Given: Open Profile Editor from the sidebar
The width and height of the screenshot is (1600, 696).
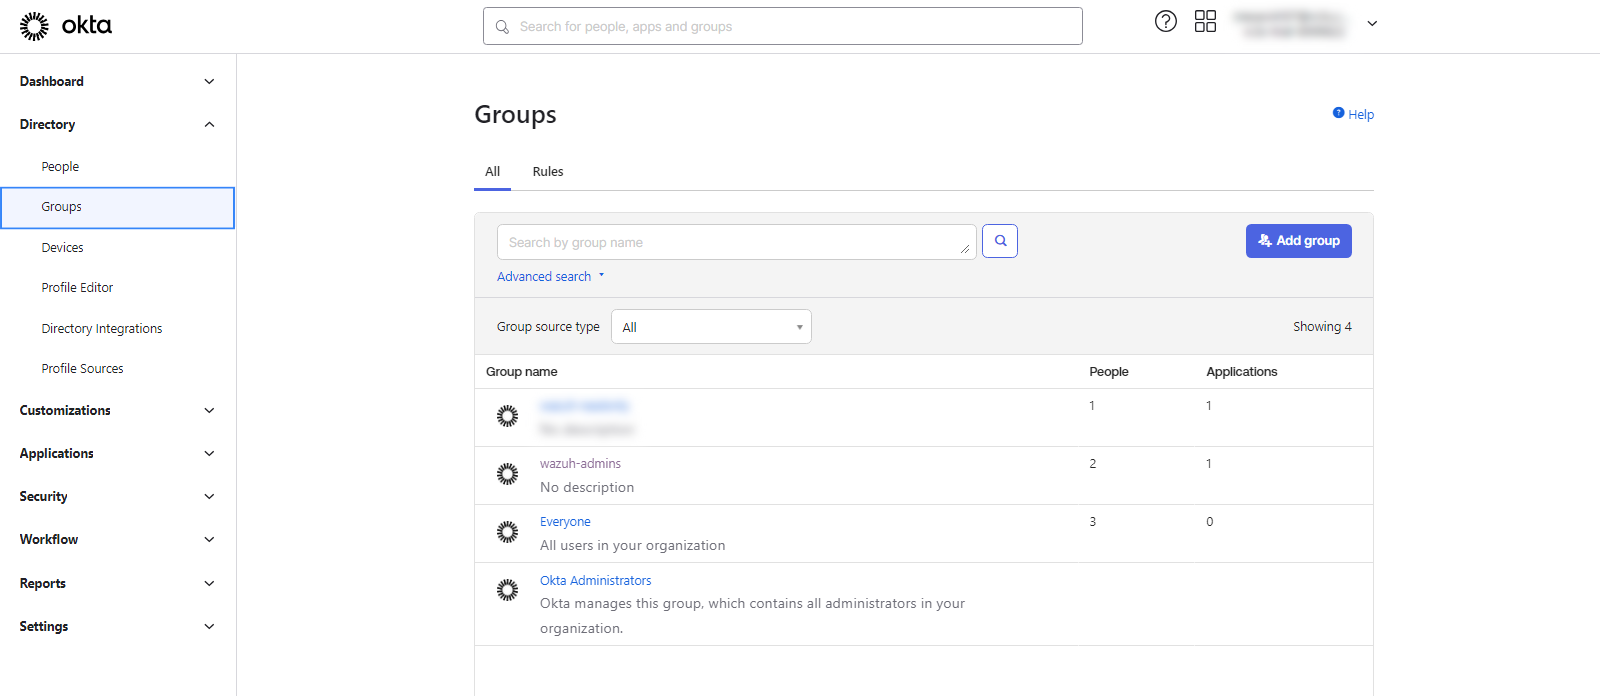Looking at the screenshot, I should click(x=77, y=288).
